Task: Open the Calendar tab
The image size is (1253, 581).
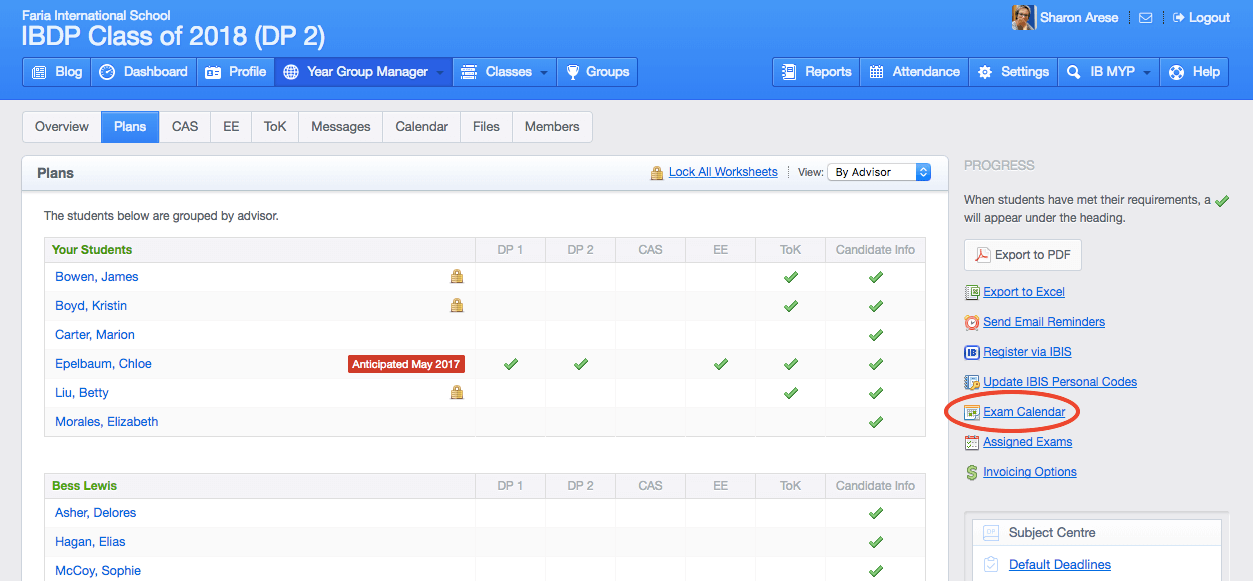Action: 422,127
